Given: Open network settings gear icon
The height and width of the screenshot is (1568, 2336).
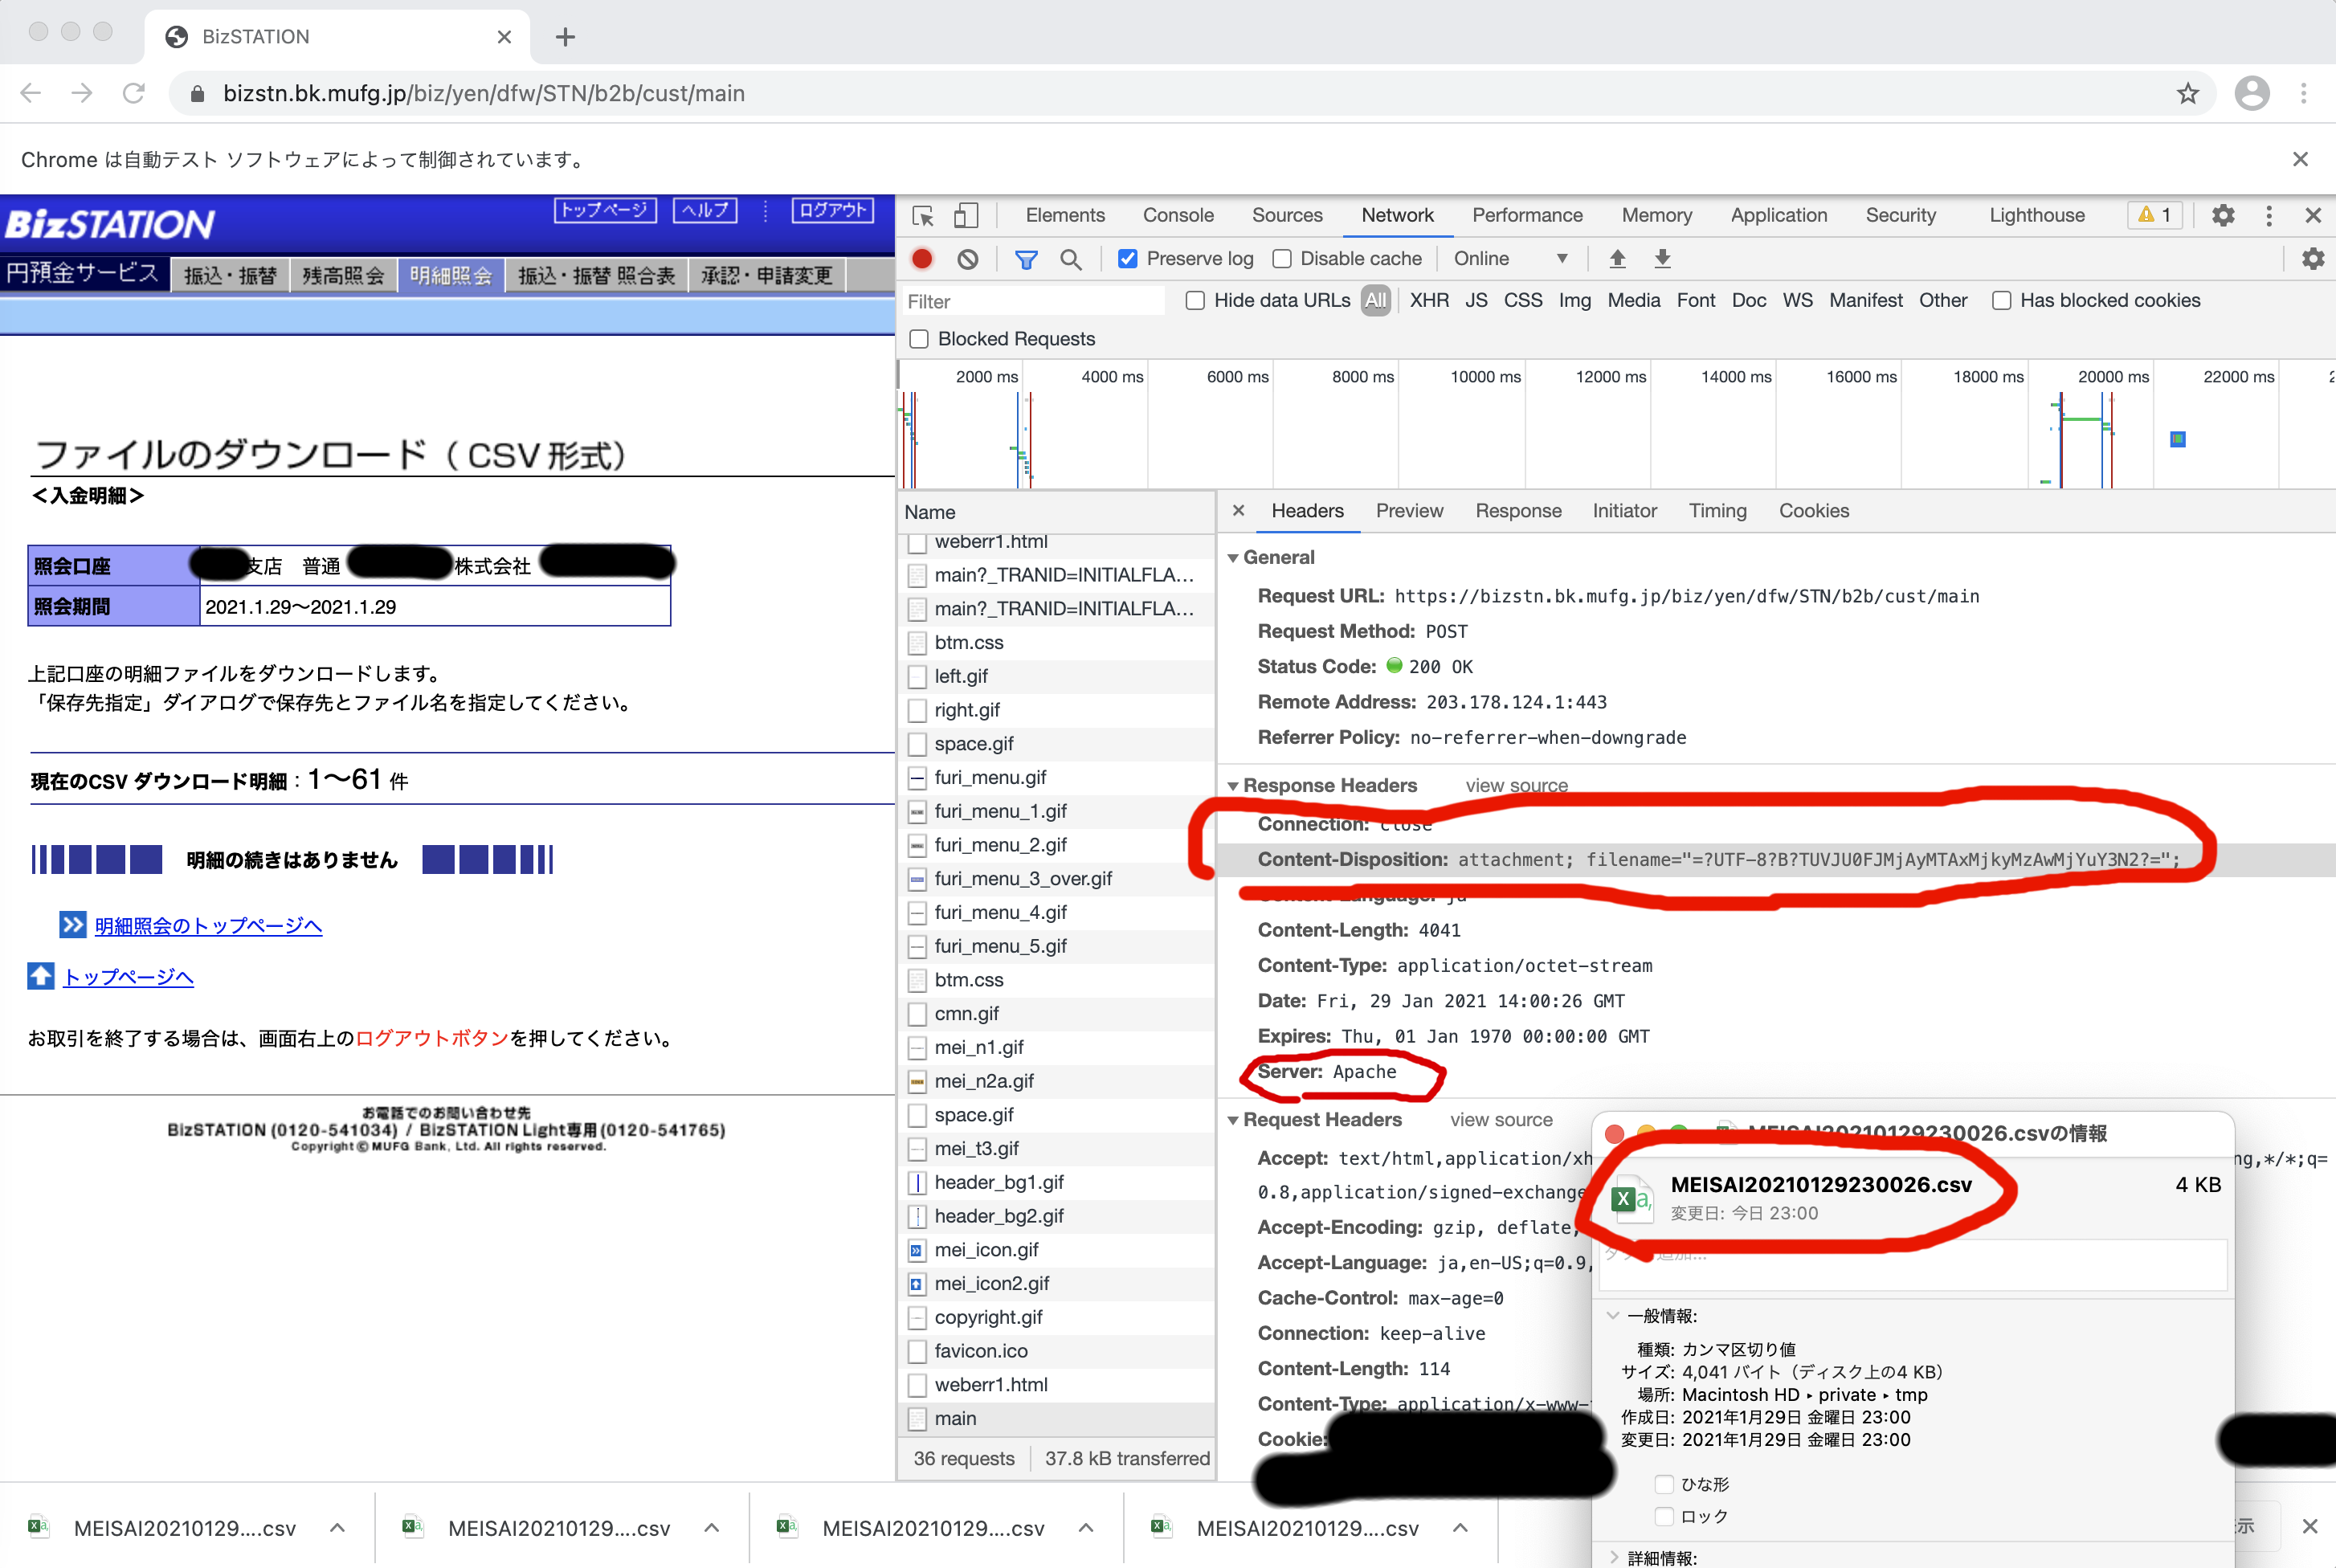Looking at the screenshot, I should [x=2312, y=259].
